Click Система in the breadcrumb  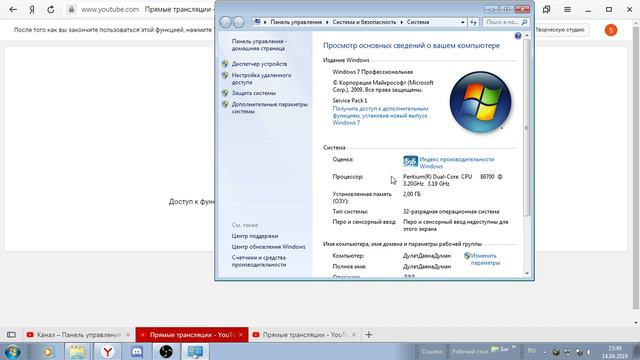[x=418, y=22]
